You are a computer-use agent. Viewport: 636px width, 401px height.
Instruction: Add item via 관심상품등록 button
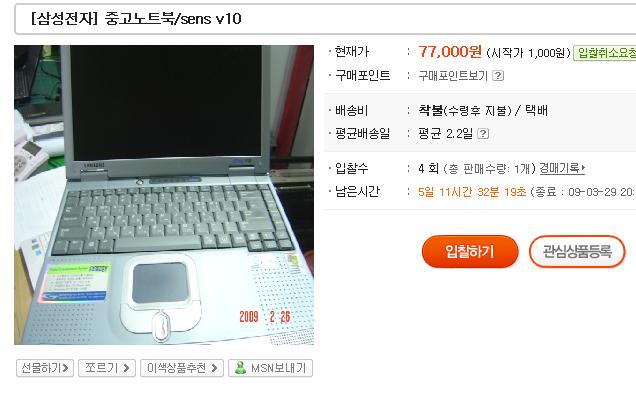pyautogui.click(x=577, y=251)
